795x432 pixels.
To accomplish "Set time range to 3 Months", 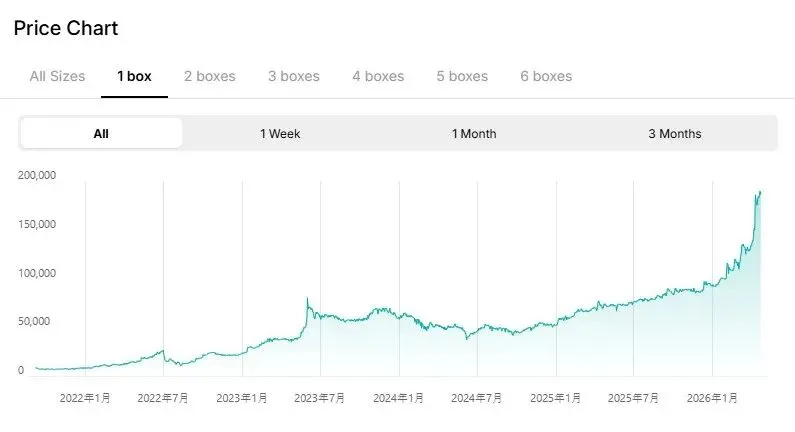I will click(674, 133).
